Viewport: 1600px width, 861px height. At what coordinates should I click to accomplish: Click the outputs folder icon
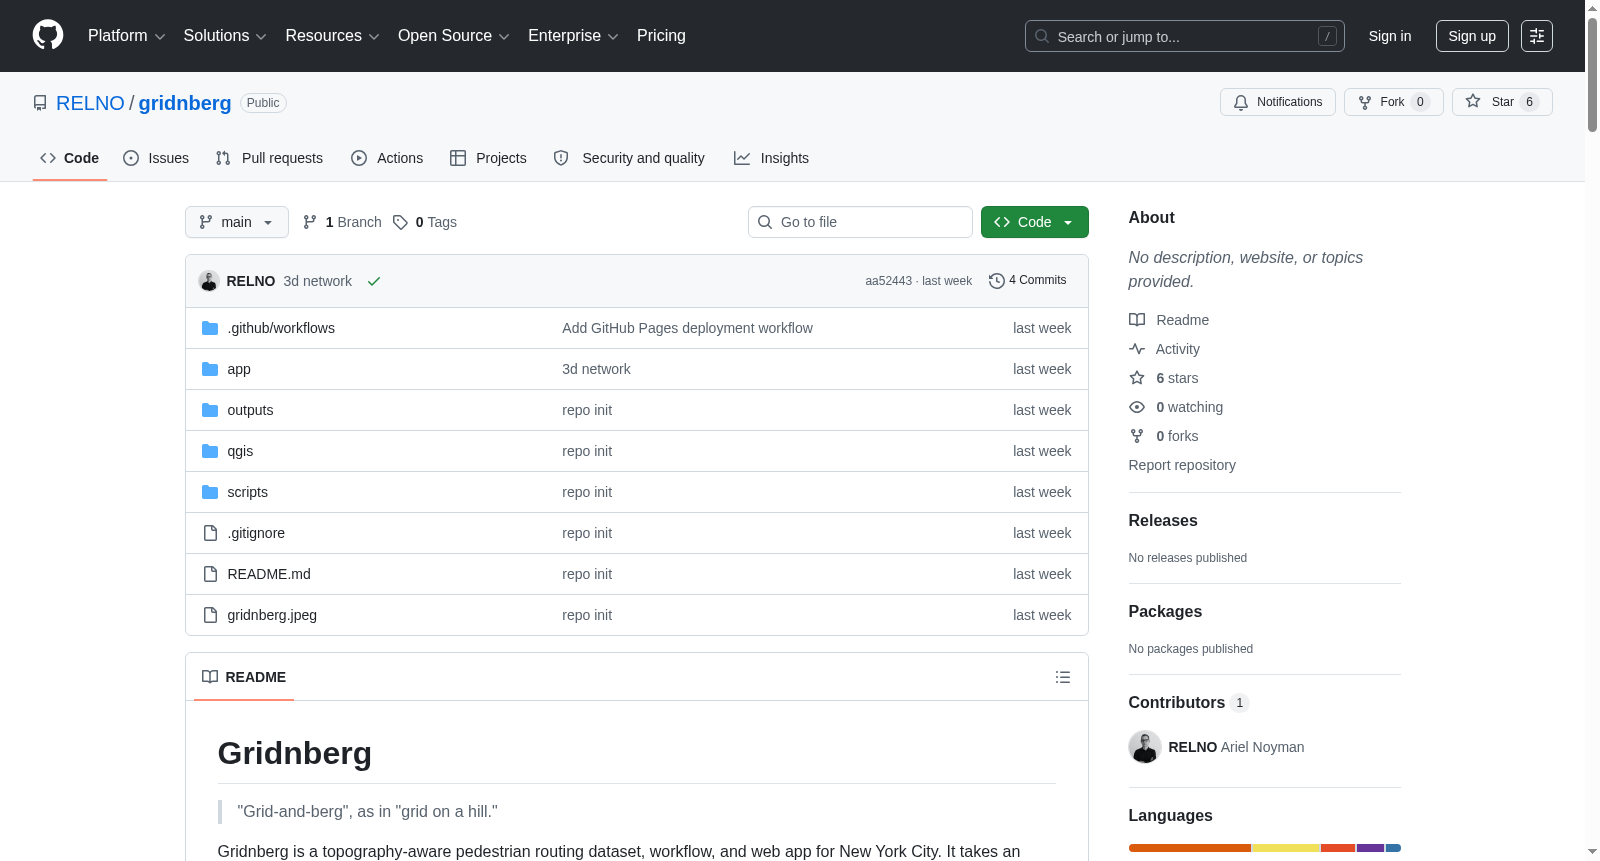[210, 410]
